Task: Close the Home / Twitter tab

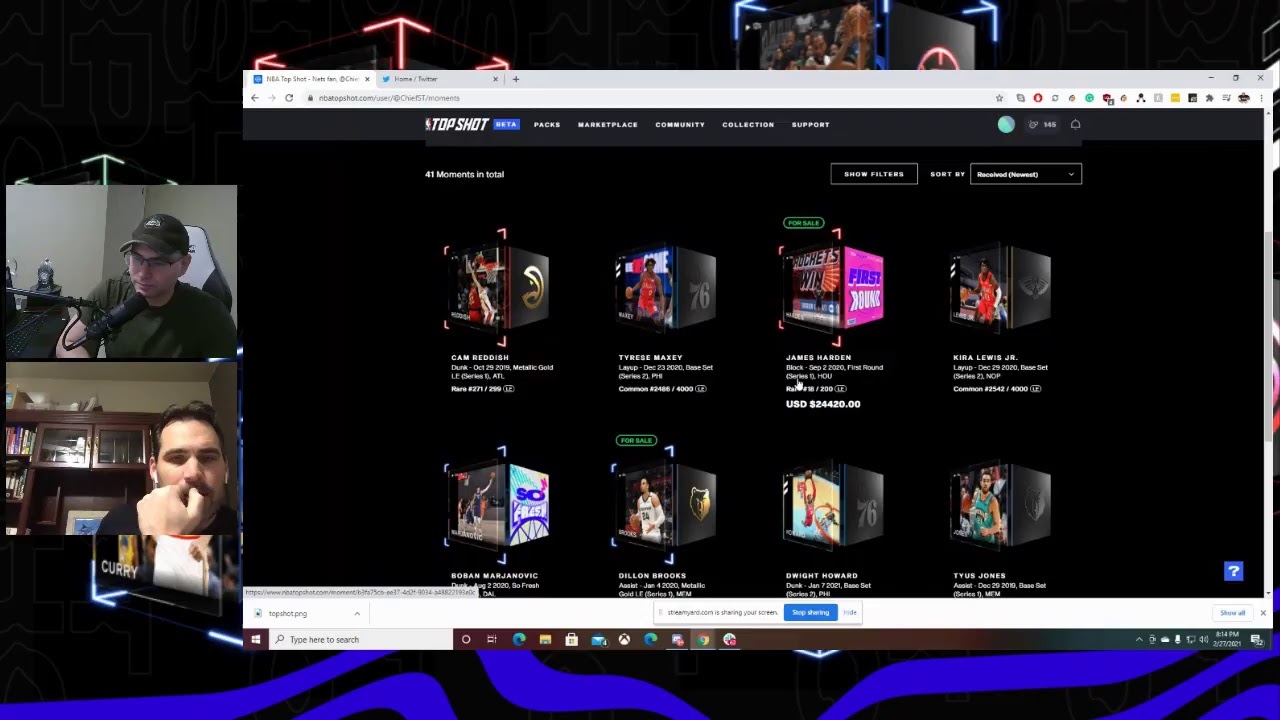Action: (x=494, y=79)
